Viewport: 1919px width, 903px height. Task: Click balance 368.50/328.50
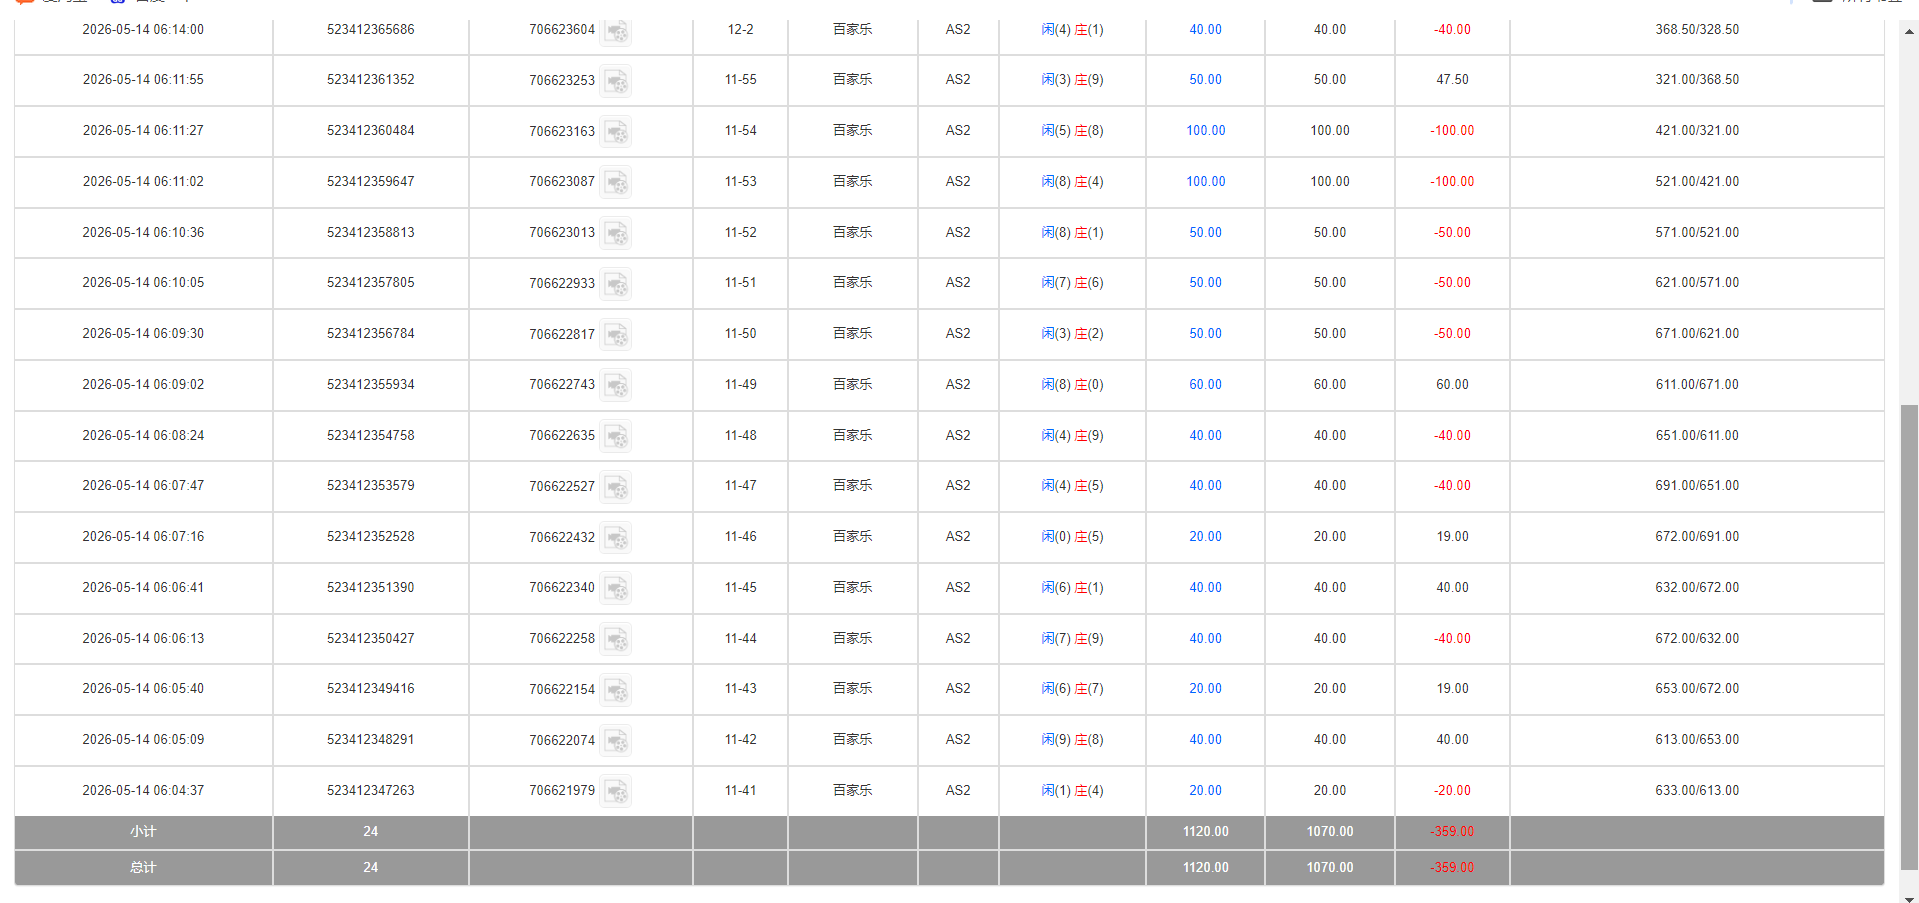pyautogui.click(x=1697, y=30)
